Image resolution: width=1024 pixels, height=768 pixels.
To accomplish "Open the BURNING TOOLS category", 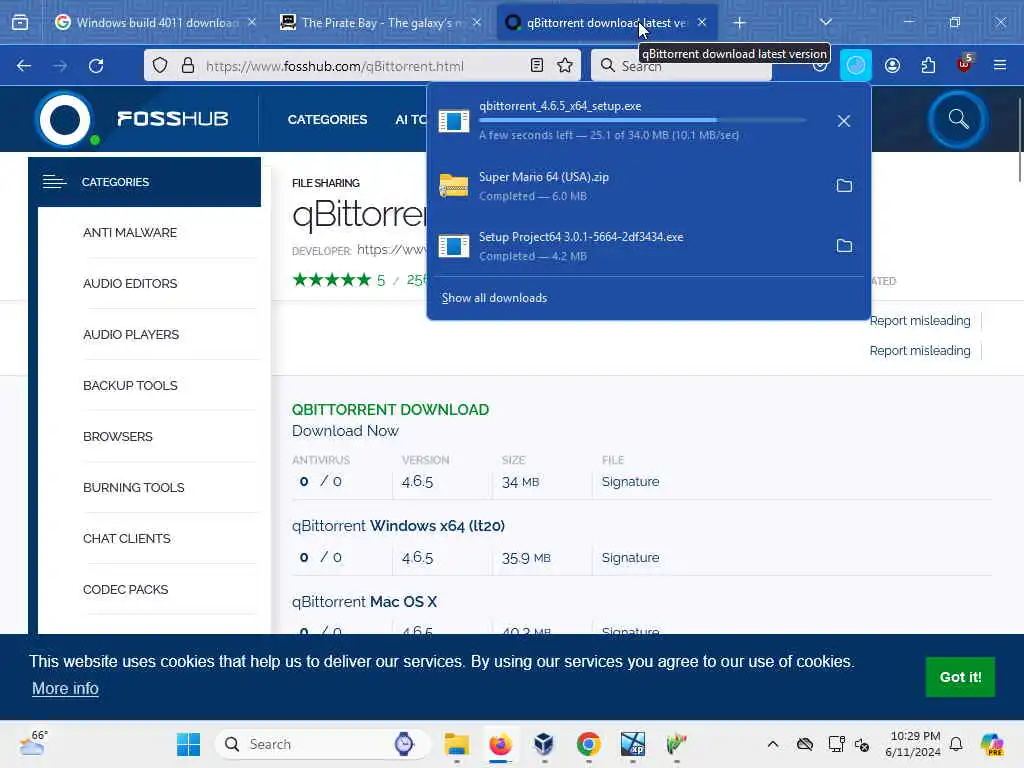I will click(133, 487).
